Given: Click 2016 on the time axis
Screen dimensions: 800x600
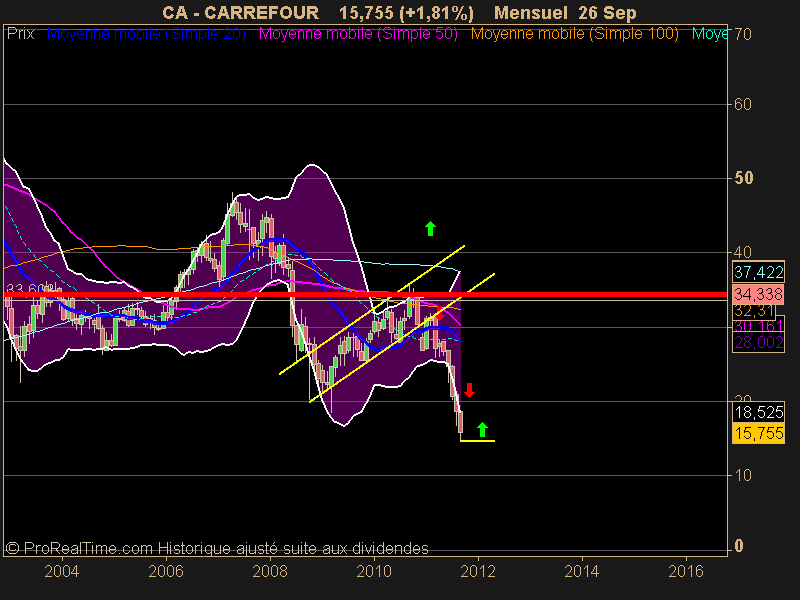Looking at the screenshot, I should [x=686, y=571].
